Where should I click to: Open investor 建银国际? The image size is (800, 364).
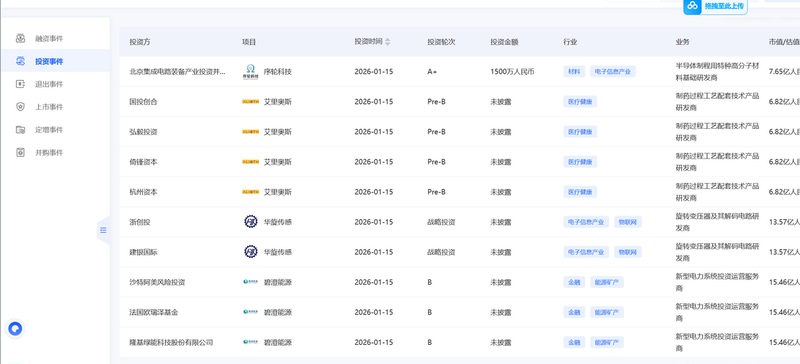(143, 252)
